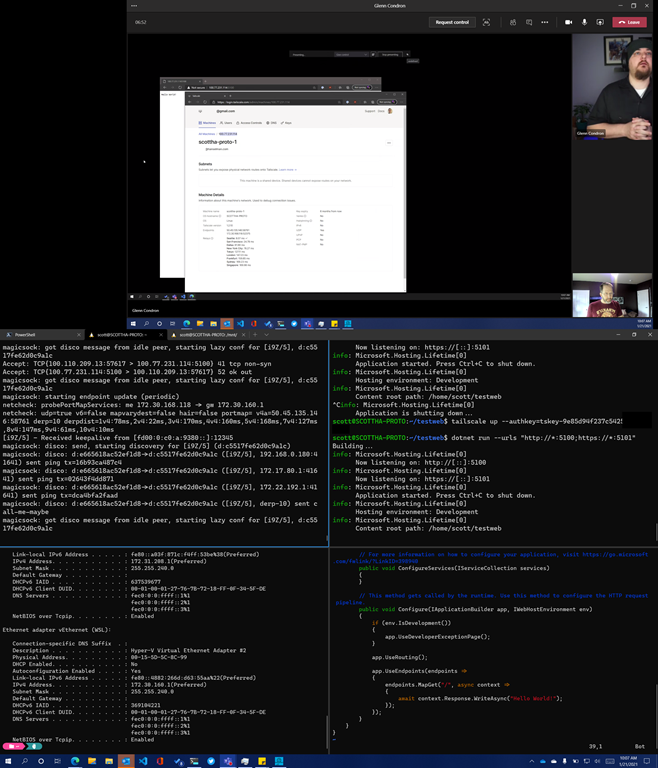The image size is (658, 768).
Task: Click scottha-proto-1 heading in shared screen
Action: 218,142
